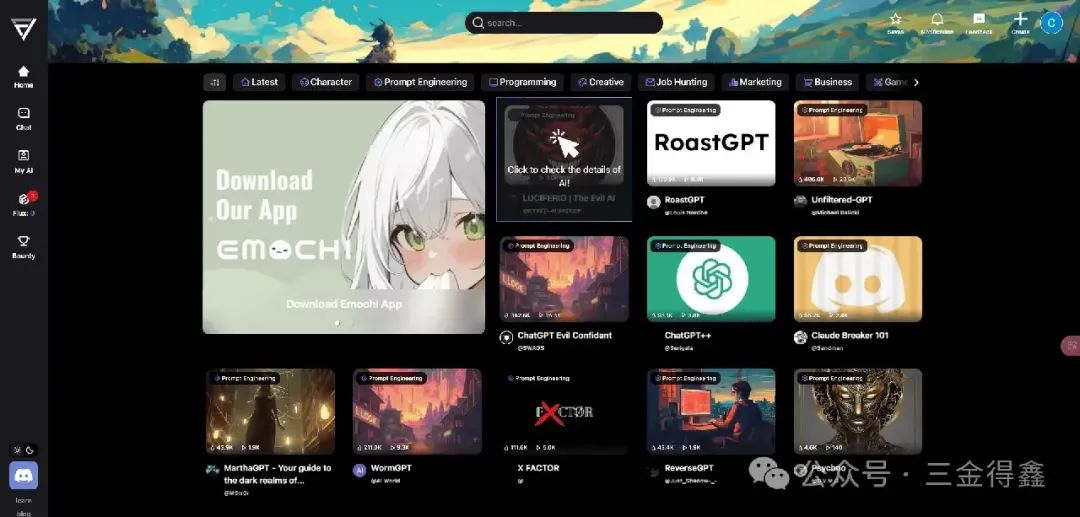Select the Job Hunting category tab

pyautogui.click(x=676, y=82)
